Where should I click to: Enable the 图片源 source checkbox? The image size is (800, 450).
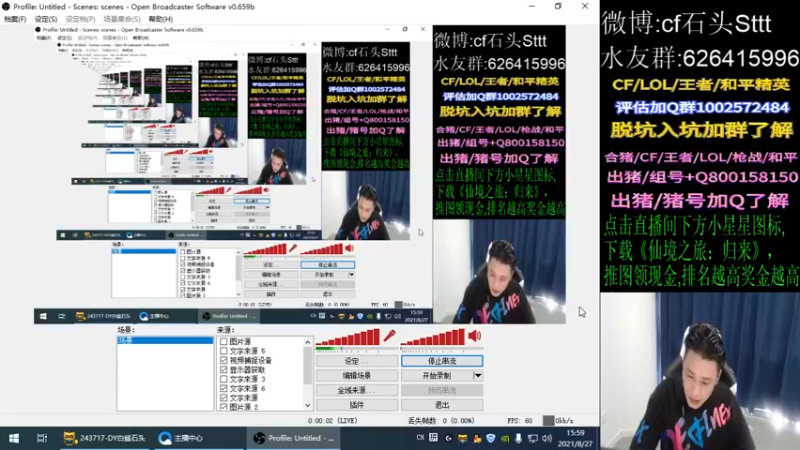coord(223,341)
